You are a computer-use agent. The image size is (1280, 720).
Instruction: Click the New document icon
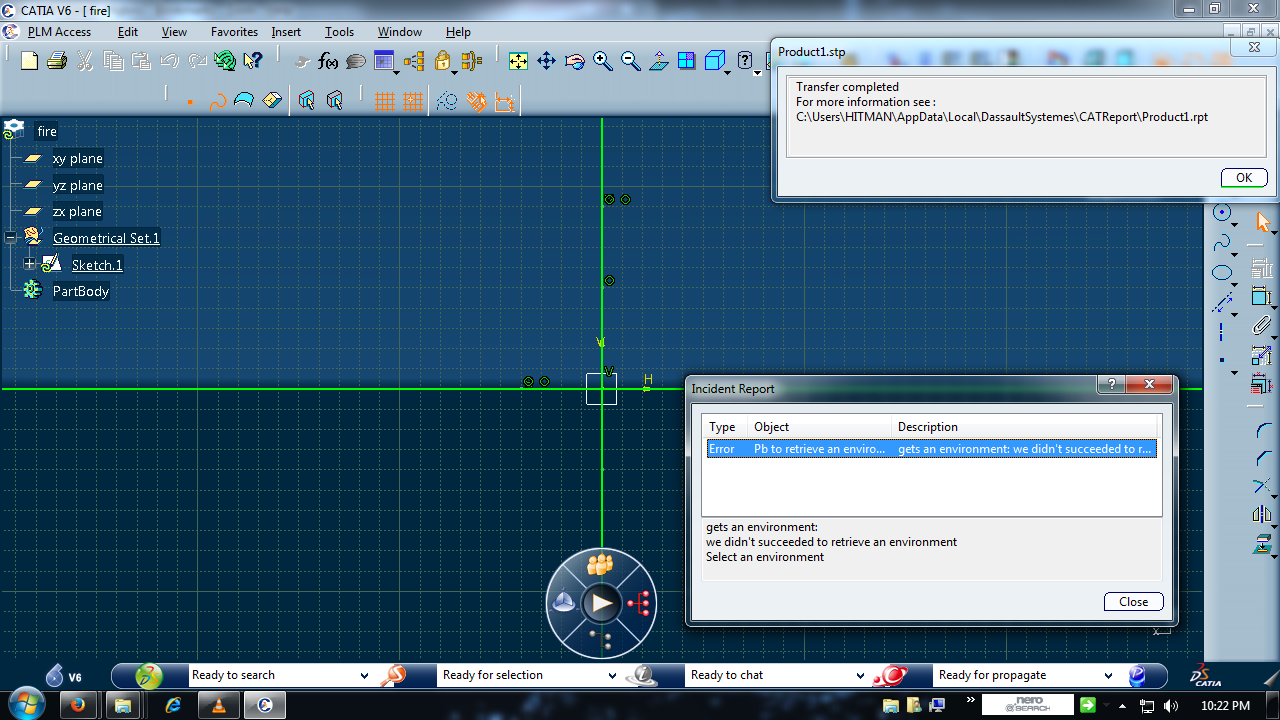coord(29,62)
